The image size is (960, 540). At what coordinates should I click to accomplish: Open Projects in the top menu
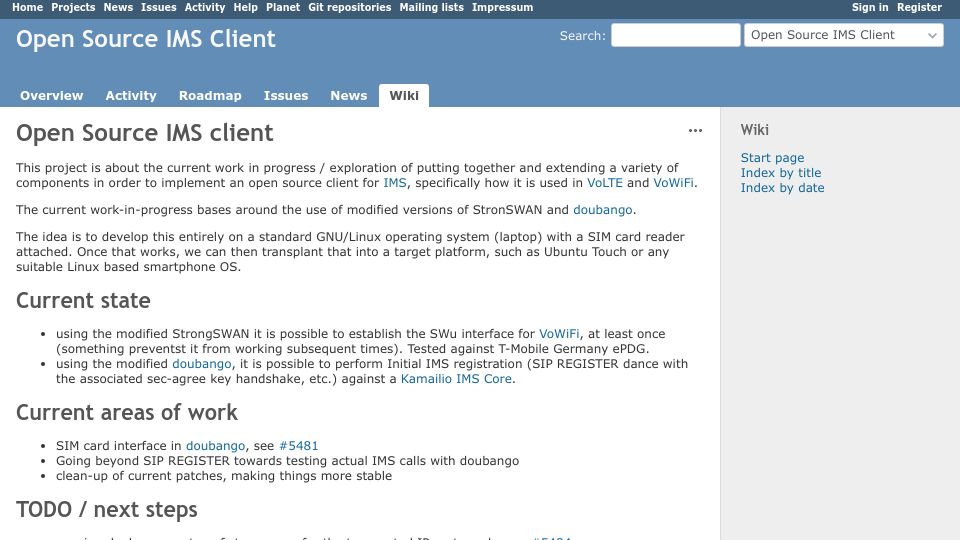73,7
